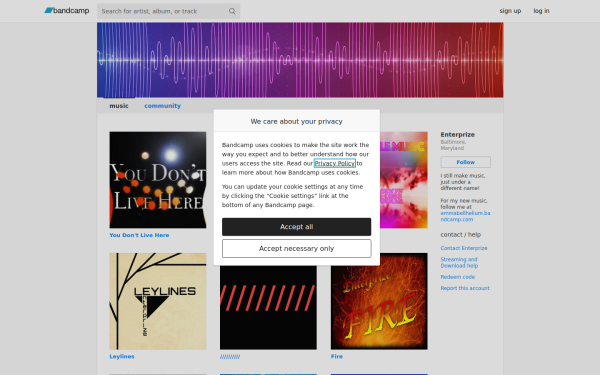Click the contact / help heading
The width and height of the screenshot is (600, 375).
click(460, 235)
